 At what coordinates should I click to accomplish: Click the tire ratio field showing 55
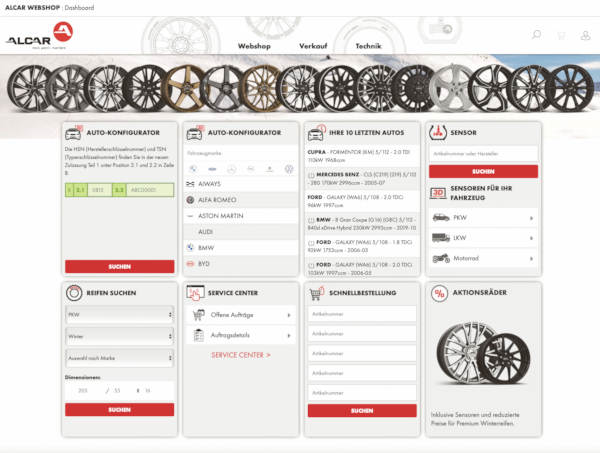tap(118, 391)
